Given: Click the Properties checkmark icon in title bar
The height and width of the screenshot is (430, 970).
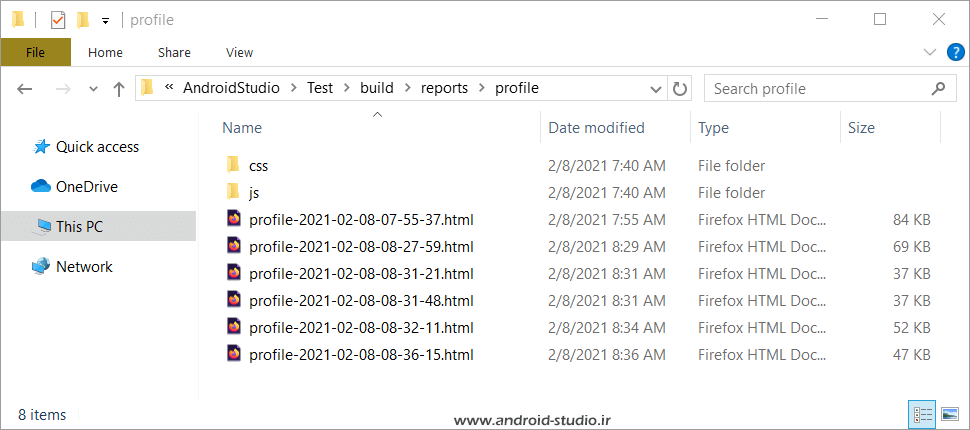Looking at the screenshot, I should [57, 20].
